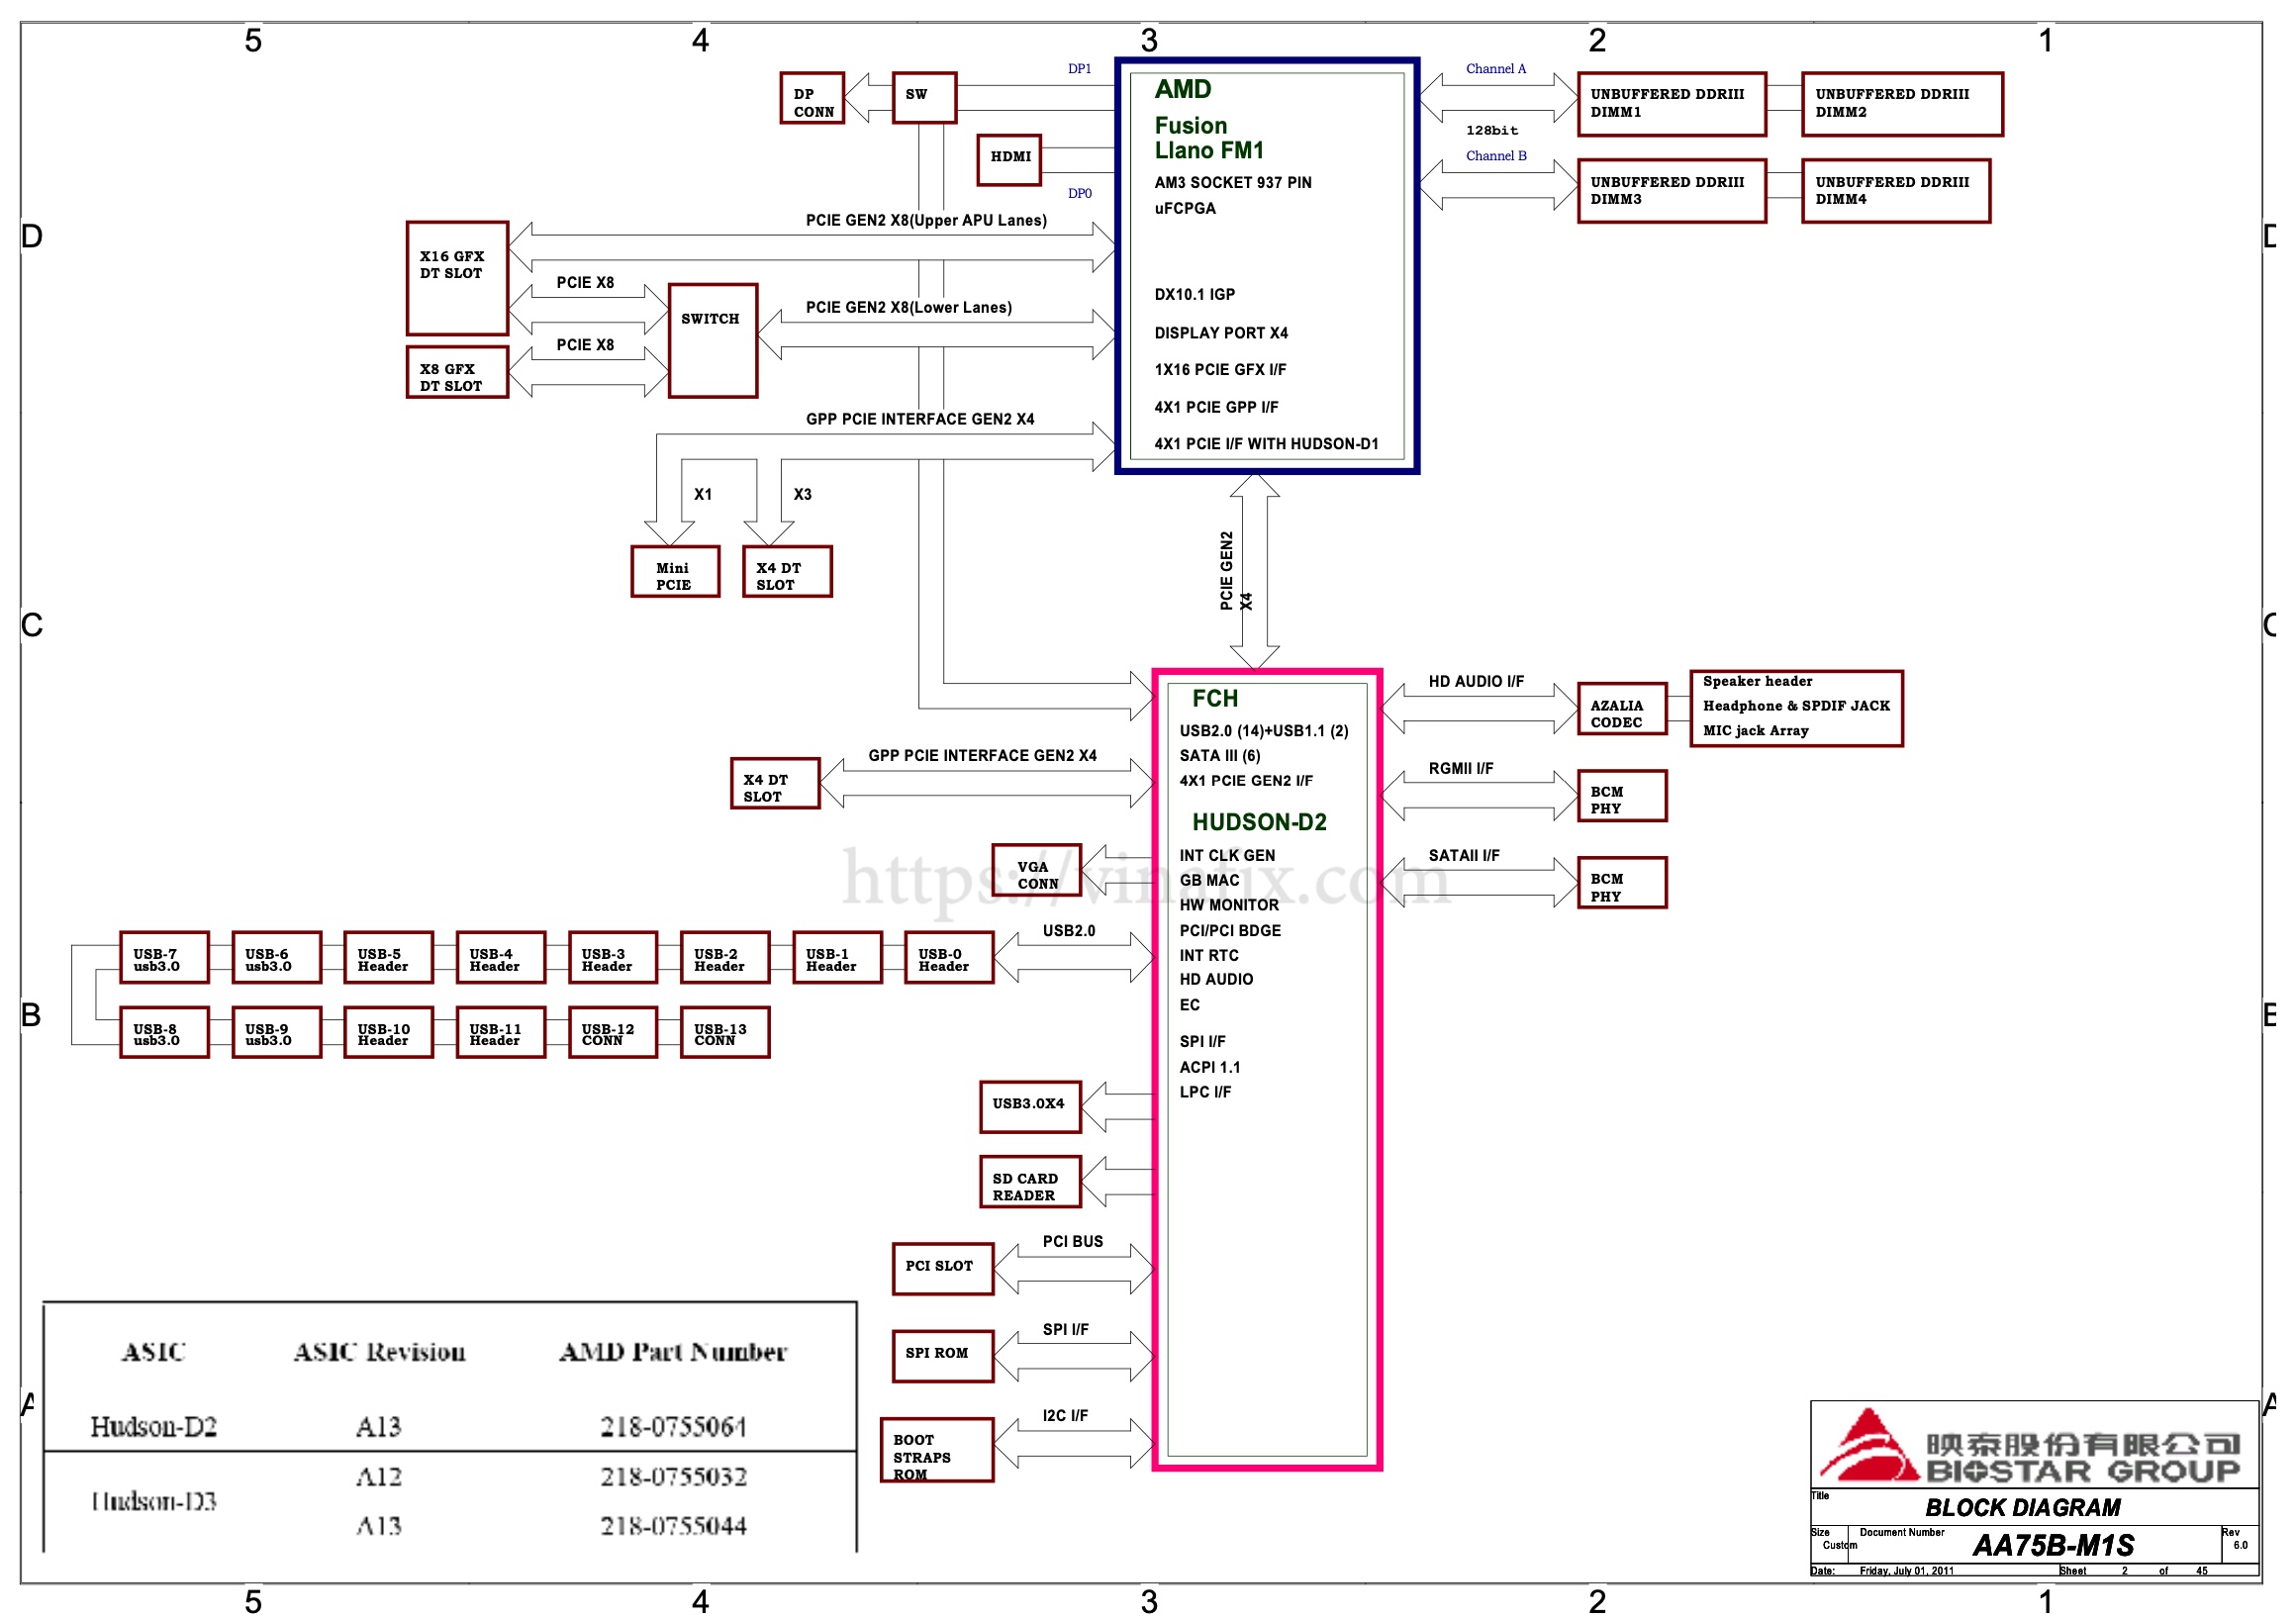The width and height of the screenshot is (2296, 1619).
Task: Click UNBUFFERED DDRIII DIMM2 block
Action: pos(1901,104)
